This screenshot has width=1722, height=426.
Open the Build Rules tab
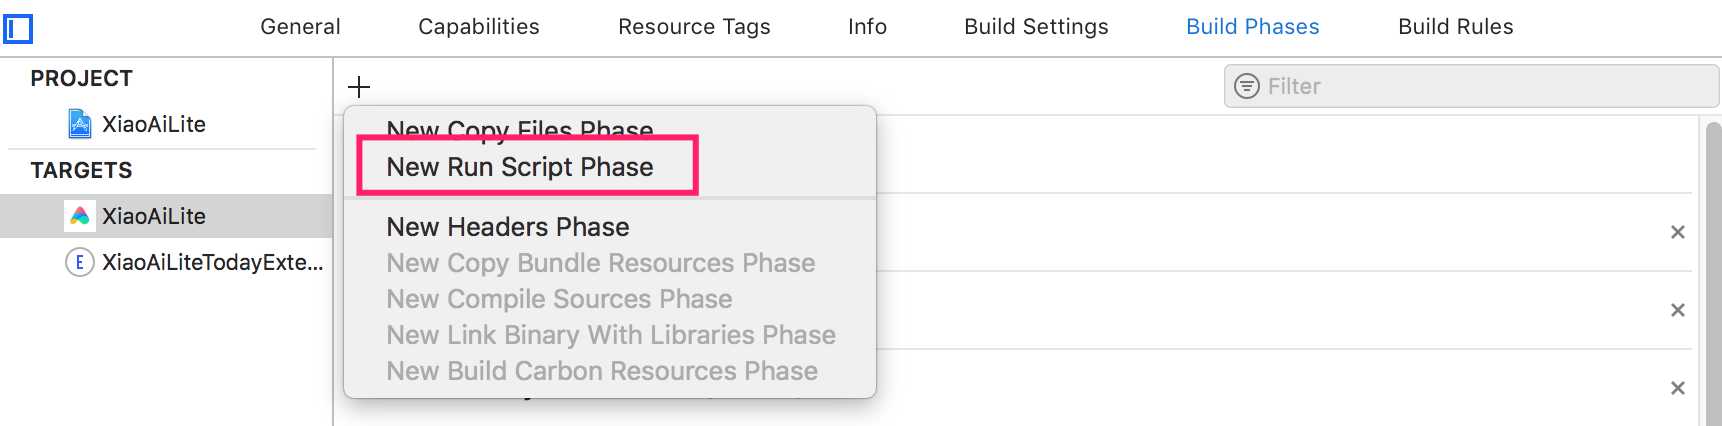pos(1455,27)
